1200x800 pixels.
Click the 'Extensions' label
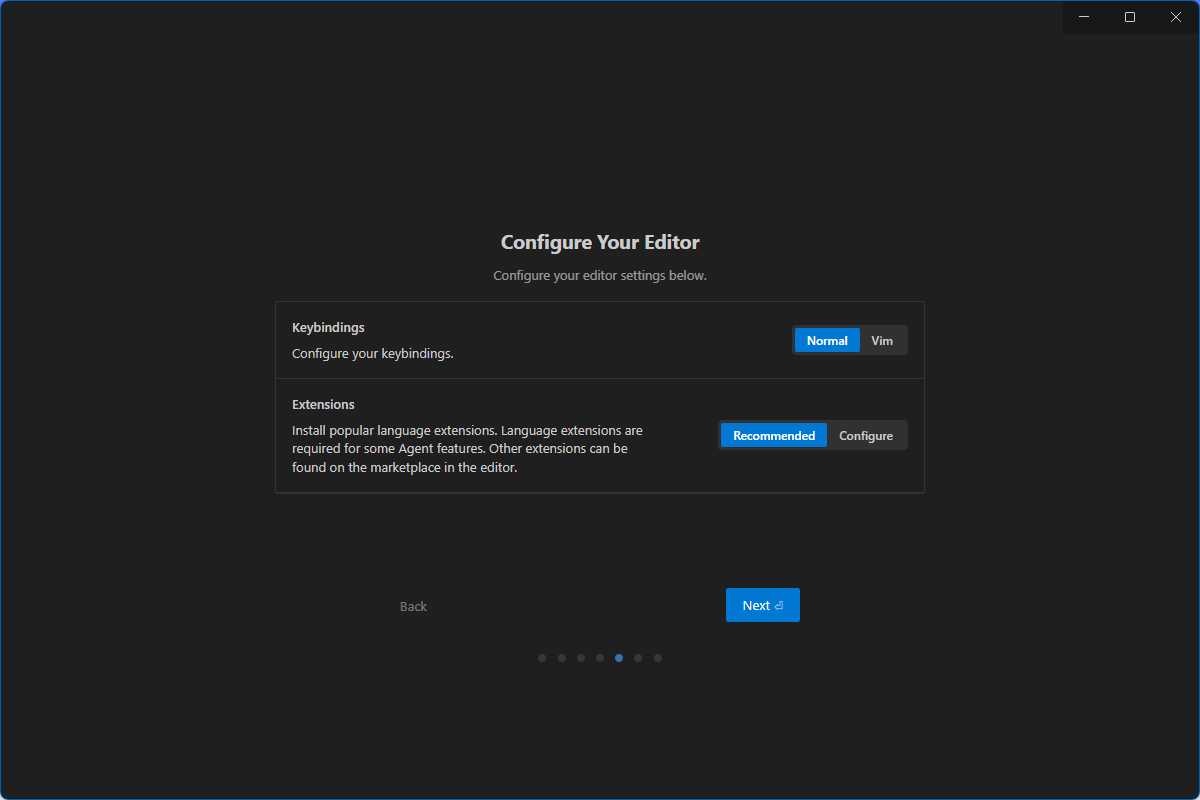pyautogui.click(x=323, y=405)
